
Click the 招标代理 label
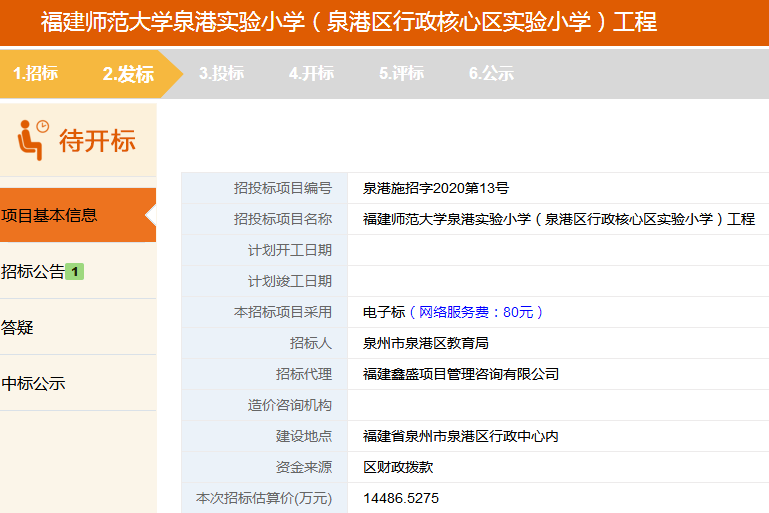click(x=304, y=374)
